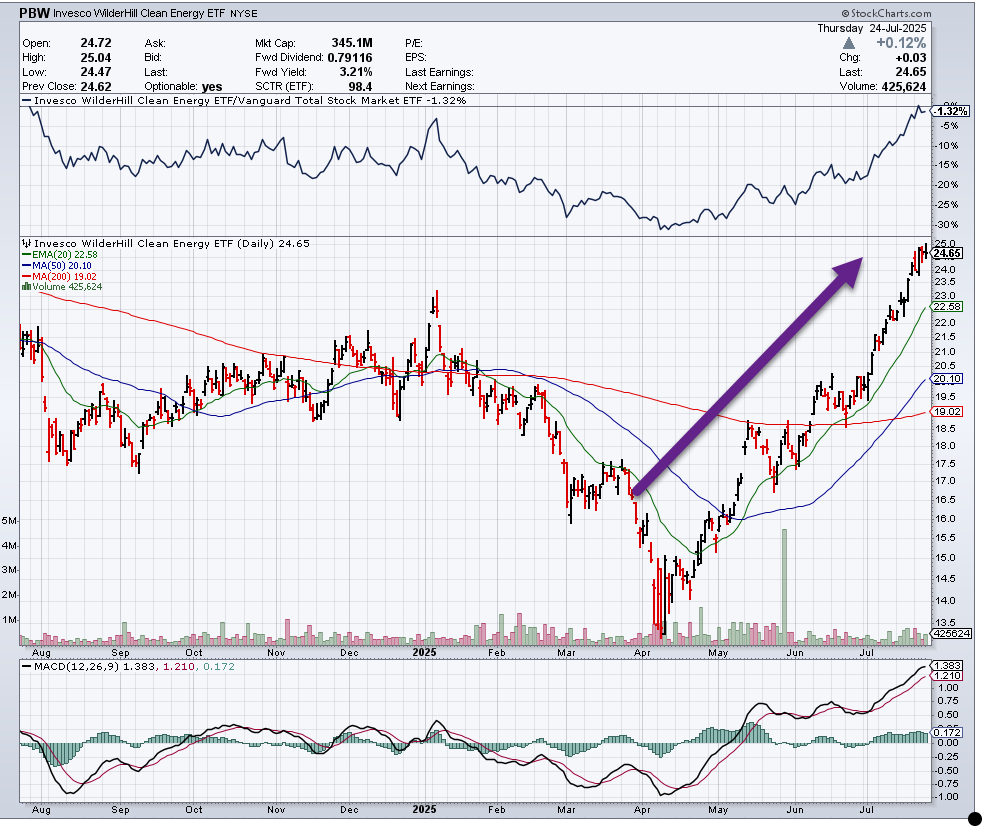Click the 1.210 signal line axis tag

pyautogui.click(x=947, y=676)
